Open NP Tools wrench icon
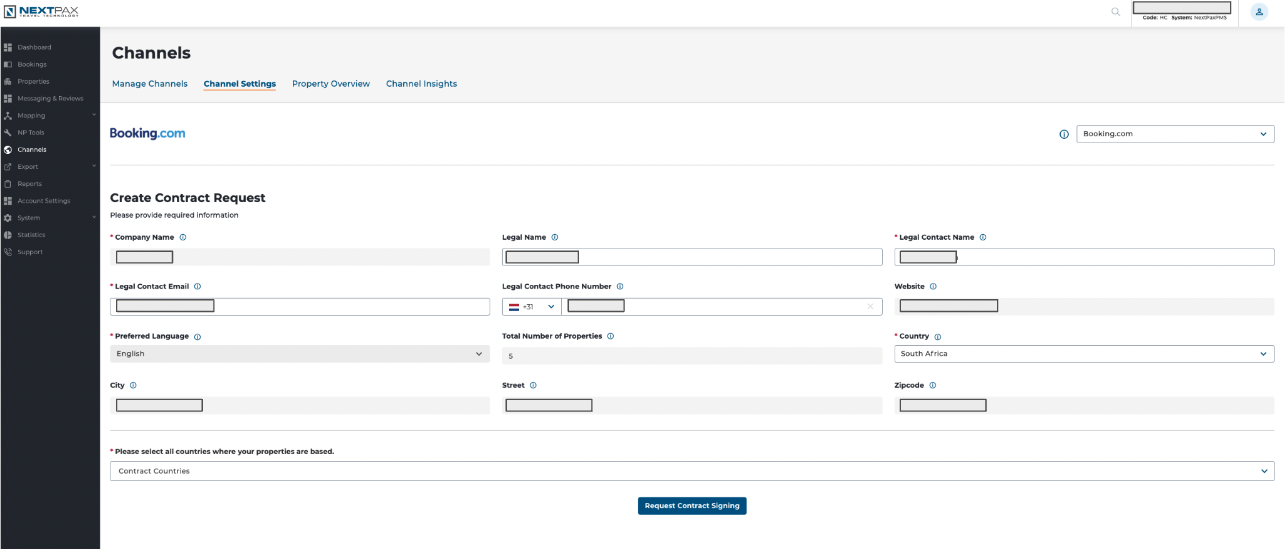This screenshot has height=549, width=1288. 8,132
